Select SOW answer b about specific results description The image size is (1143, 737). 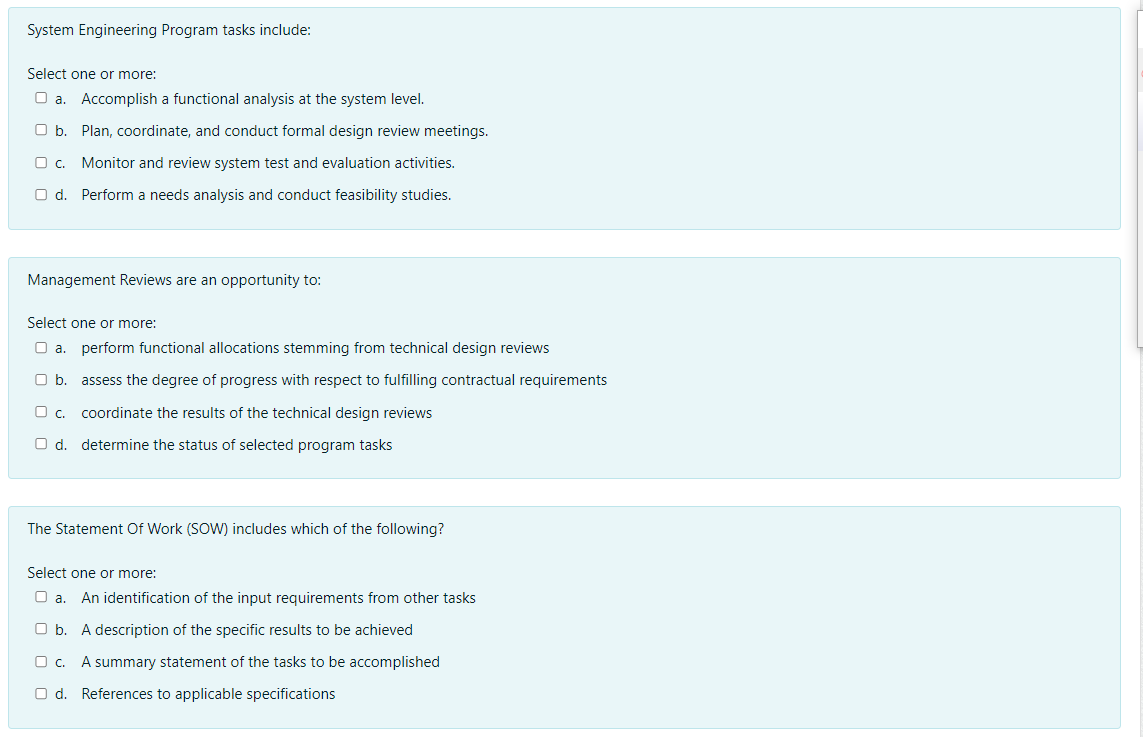(40, 628)
